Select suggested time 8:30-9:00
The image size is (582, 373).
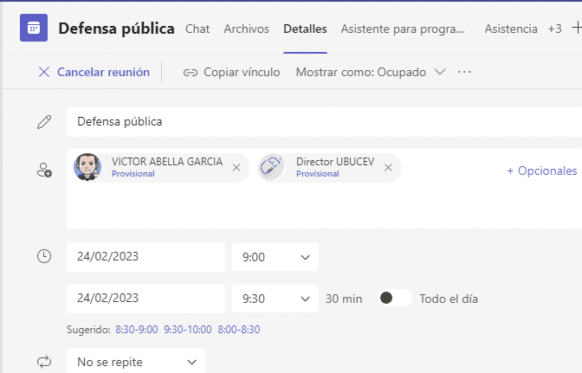click(137, 329)
